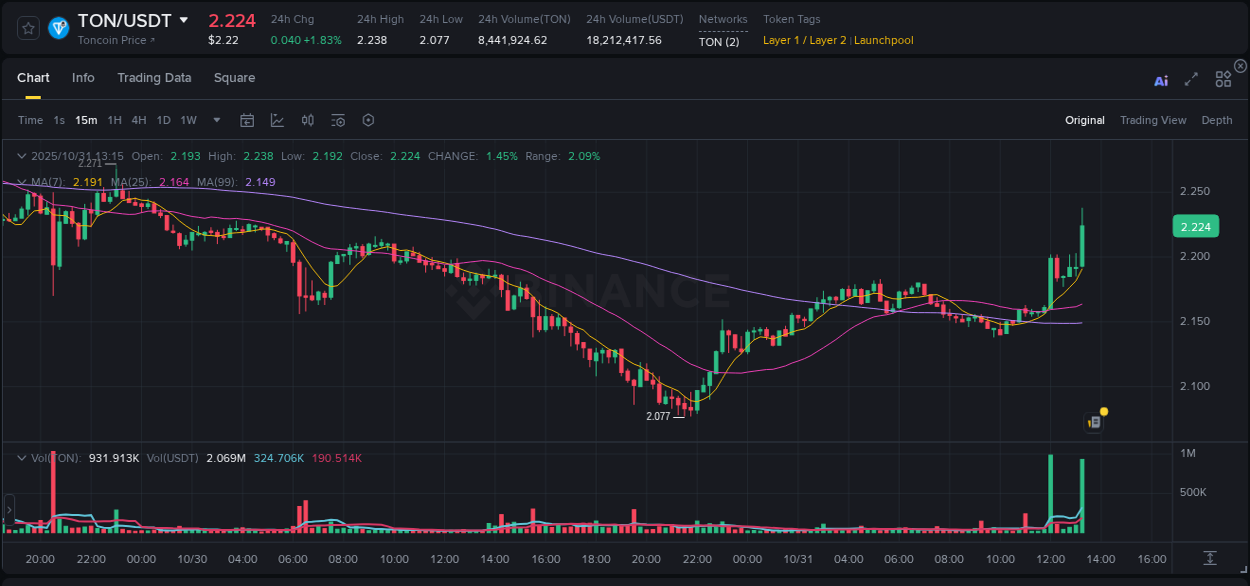Expand chart to fullscreen view
This screenshot has width=1250, height=586.
pos(1191,81)
